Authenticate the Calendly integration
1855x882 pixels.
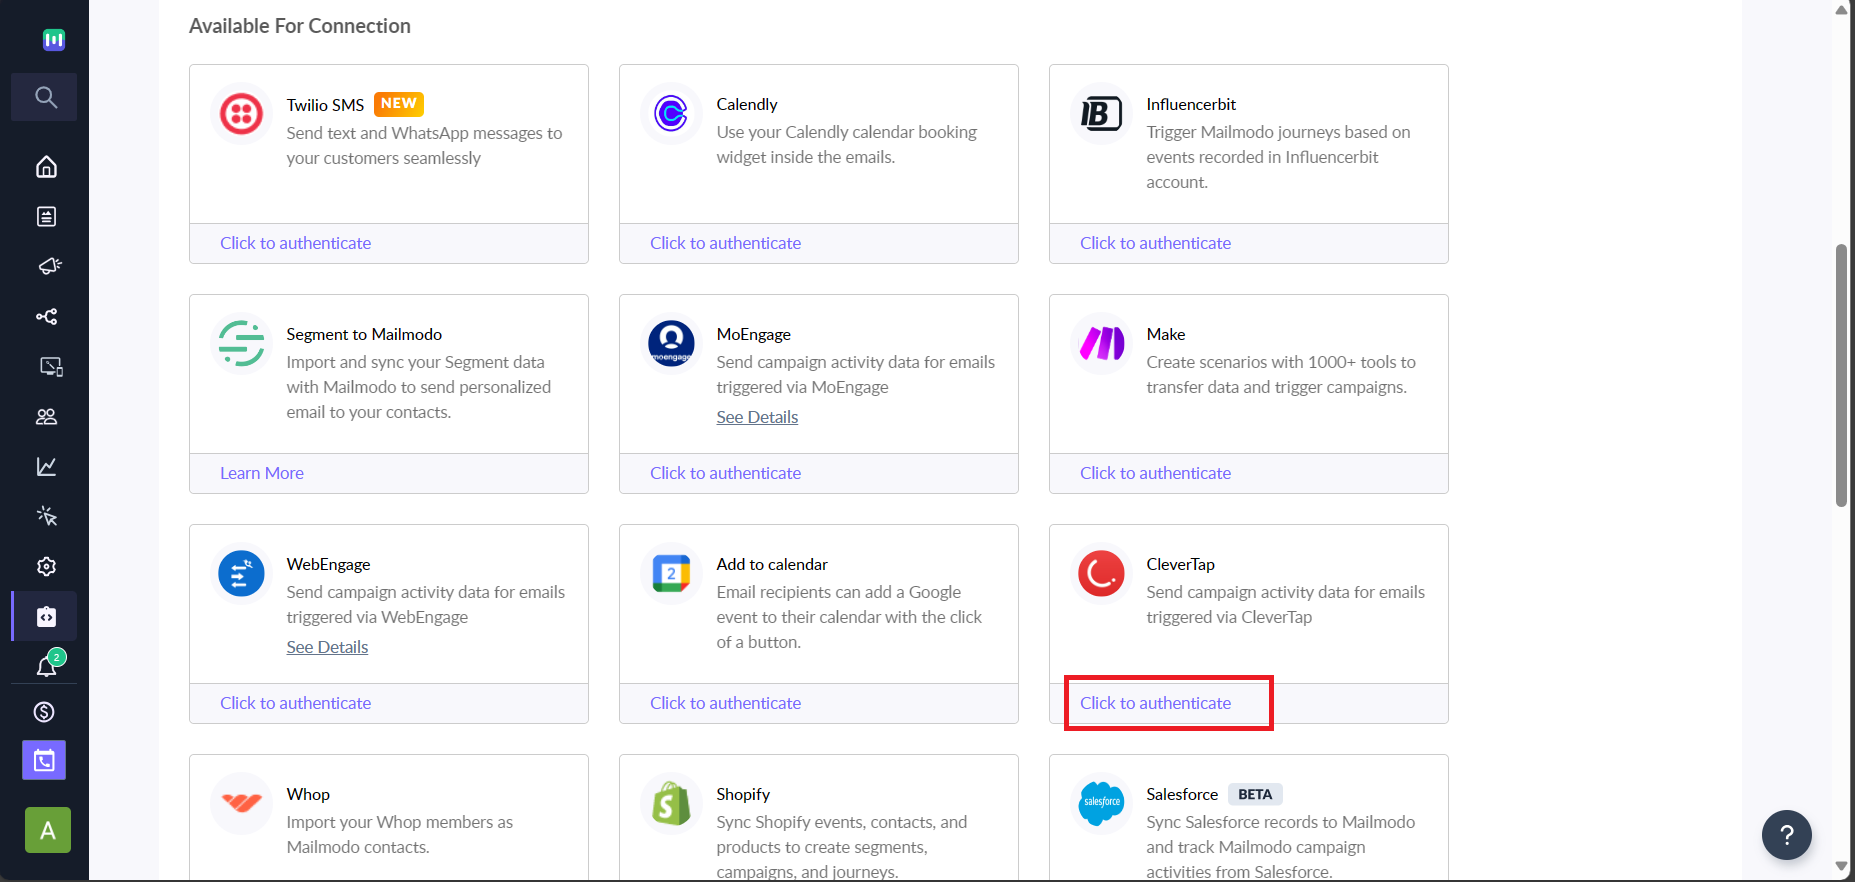click(x=725, y=243)
